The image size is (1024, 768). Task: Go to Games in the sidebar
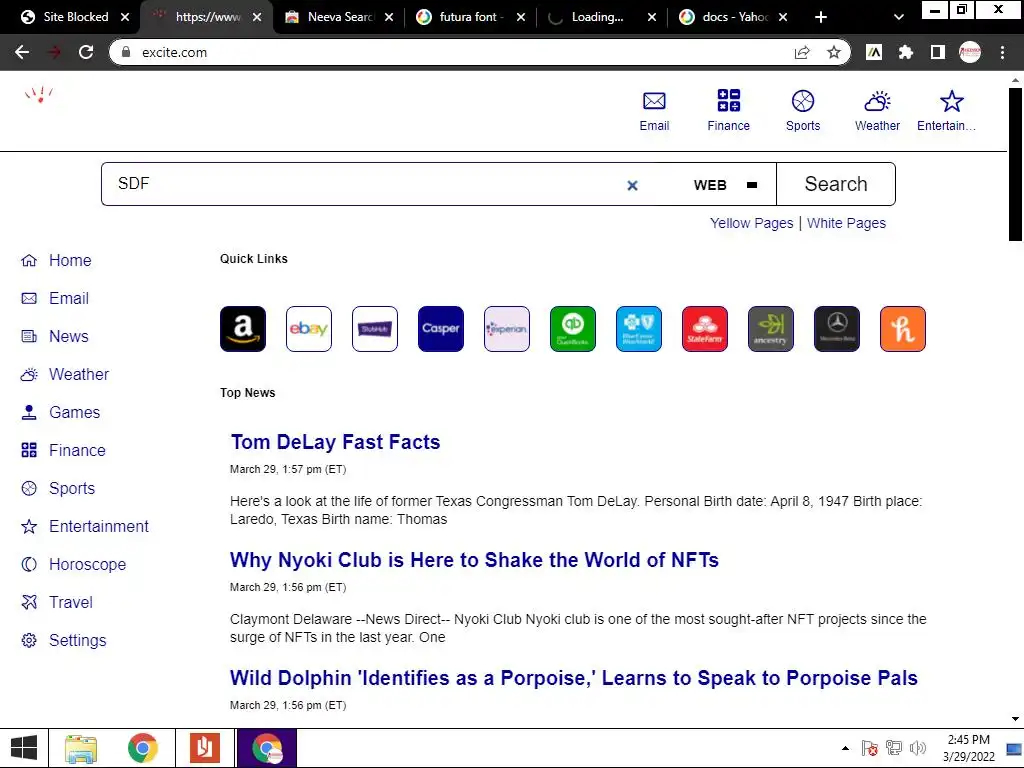60,413
